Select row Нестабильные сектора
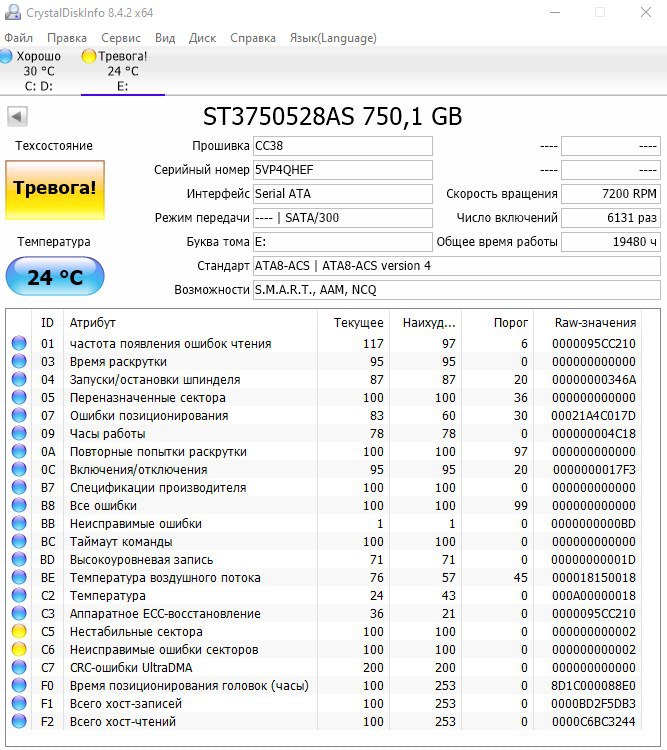The height and width of the screenshot is (750, 667). pos(324,631)
